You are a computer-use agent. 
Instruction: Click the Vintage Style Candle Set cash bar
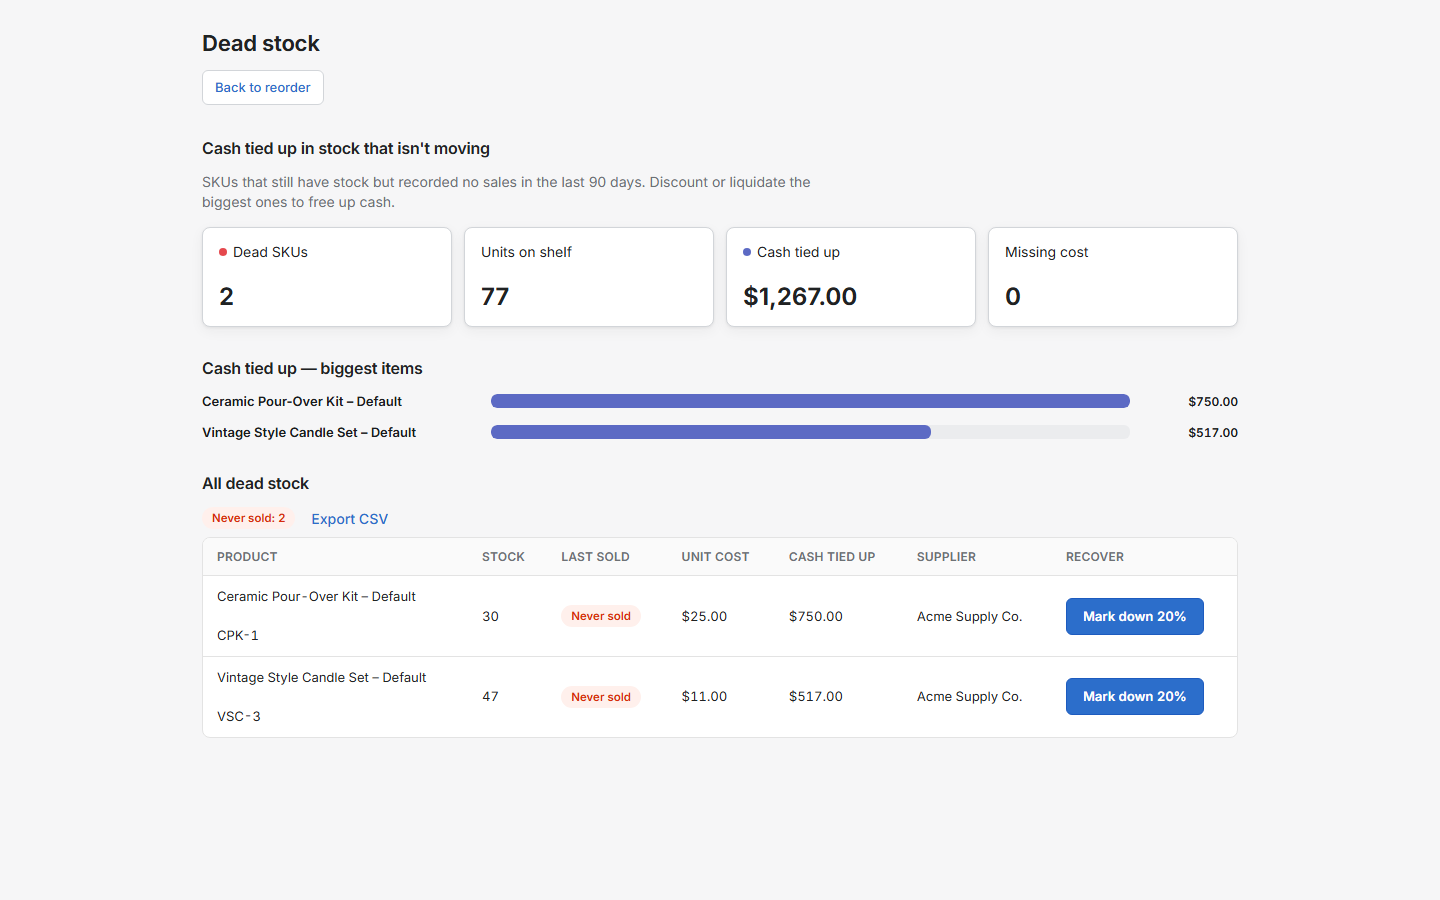[x=810, y=432]
